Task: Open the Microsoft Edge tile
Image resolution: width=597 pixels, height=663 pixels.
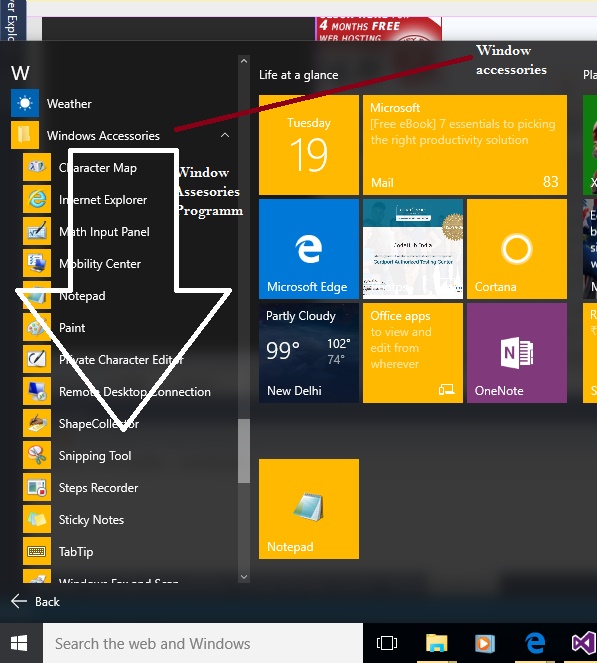Action: pyautogui.click(x=309, y=249)
